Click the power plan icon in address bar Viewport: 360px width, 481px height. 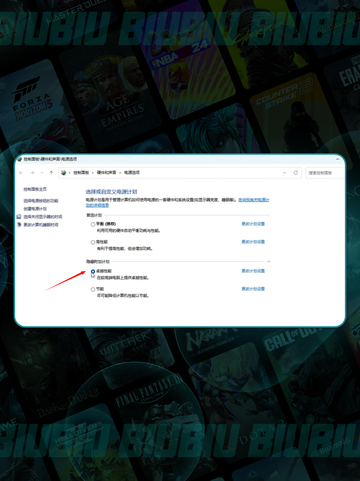64,173
